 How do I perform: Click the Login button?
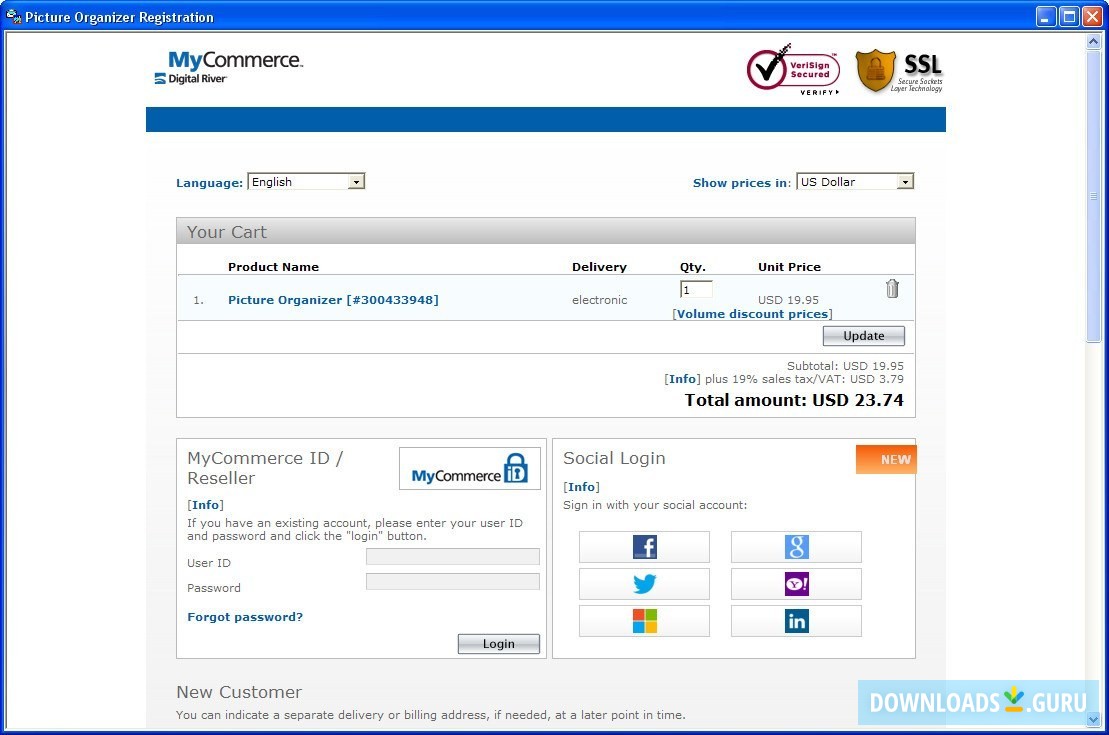click(499, 644)
